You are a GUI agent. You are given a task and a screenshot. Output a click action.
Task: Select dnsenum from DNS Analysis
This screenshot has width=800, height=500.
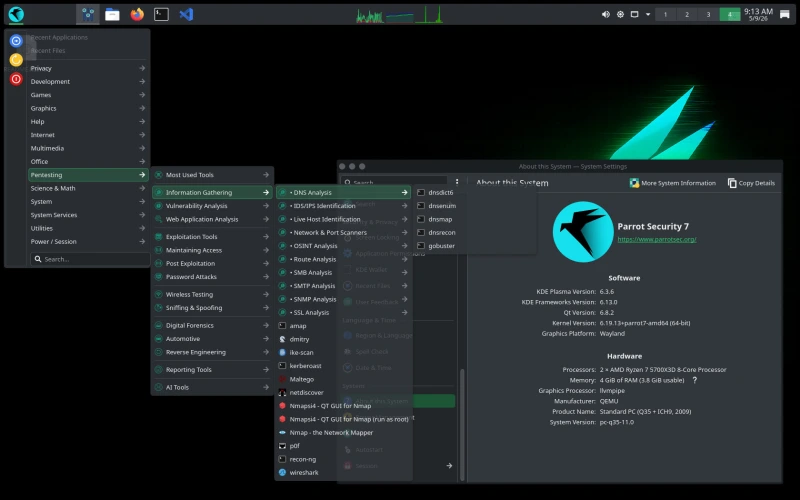(474, 206)
